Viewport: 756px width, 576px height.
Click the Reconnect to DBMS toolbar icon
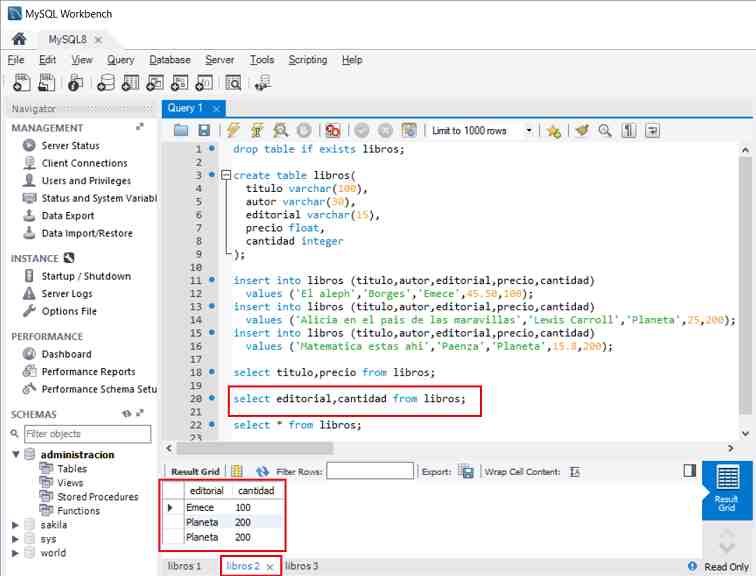[262, 84]
